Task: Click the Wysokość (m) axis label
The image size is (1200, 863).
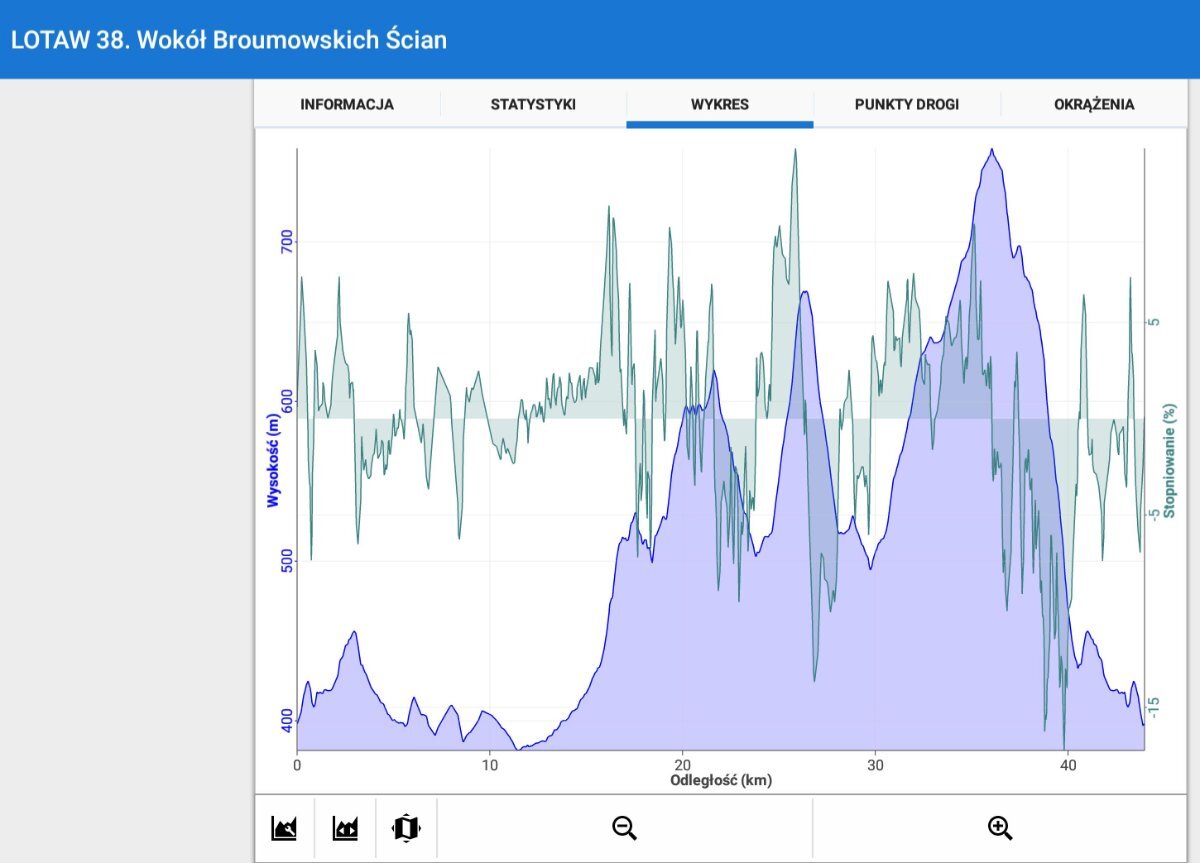Action: 272,461
